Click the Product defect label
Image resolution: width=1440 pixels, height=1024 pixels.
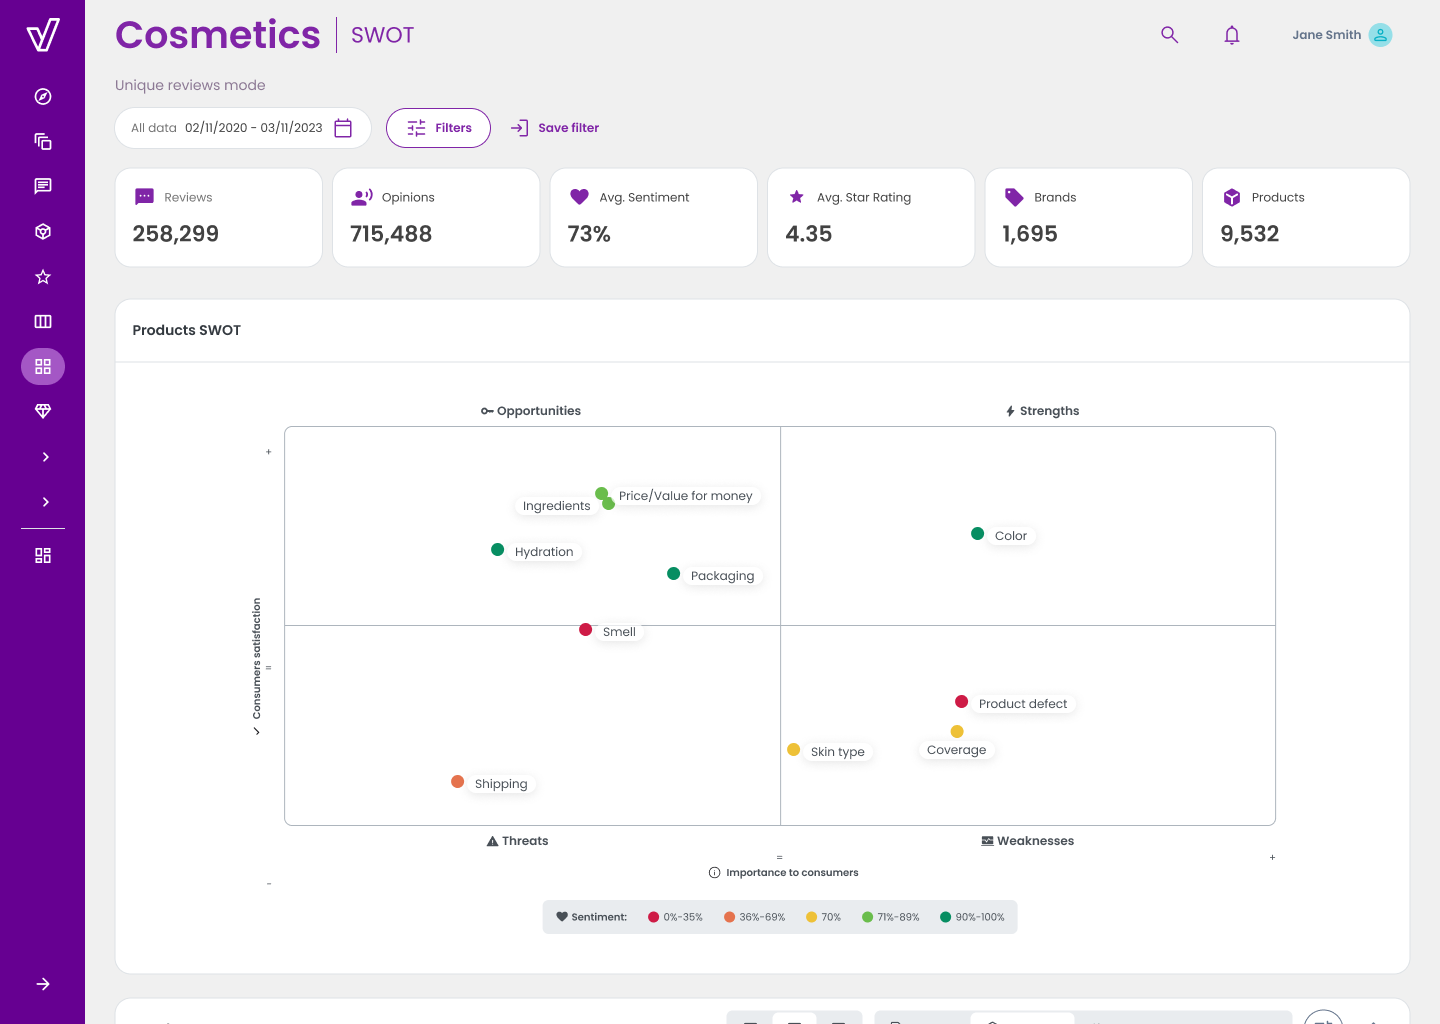(1023, 704)
